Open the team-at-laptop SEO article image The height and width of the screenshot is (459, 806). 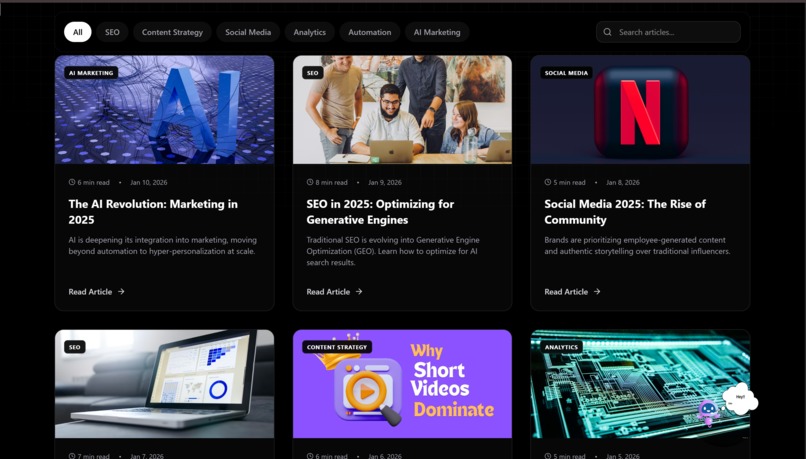click(x=402, y=109)
